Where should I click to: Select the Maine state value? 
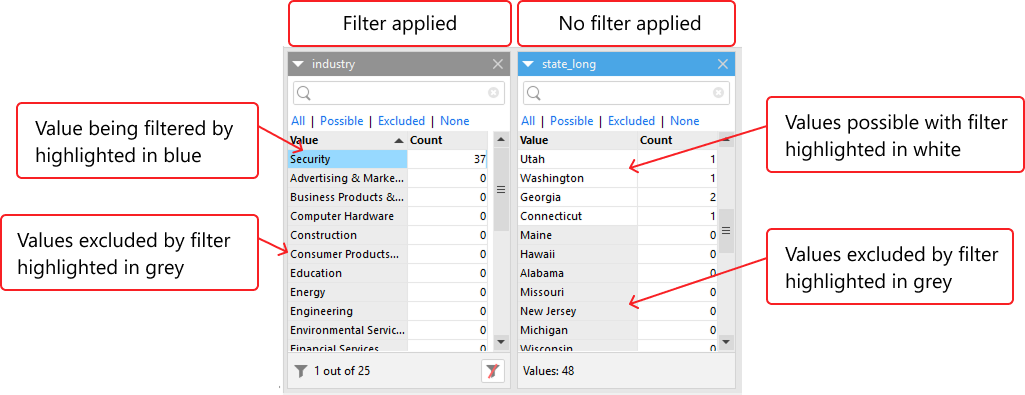coord(578,235)
